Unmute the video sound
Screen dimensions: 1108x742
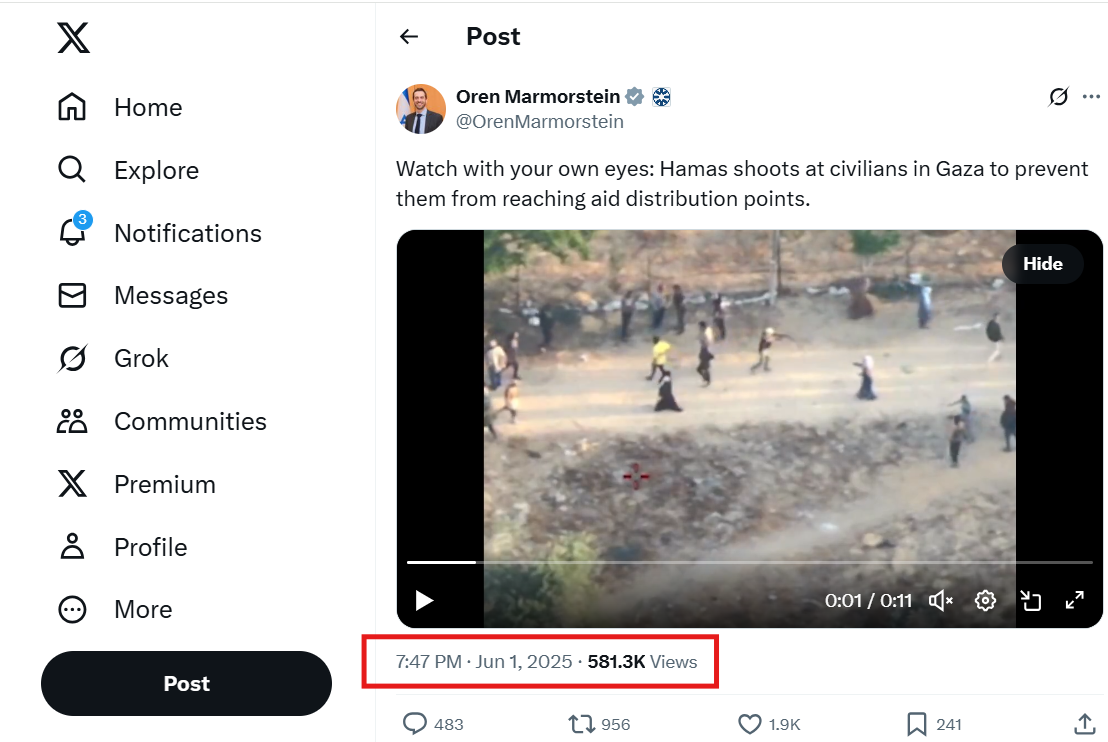coord(941,601)
